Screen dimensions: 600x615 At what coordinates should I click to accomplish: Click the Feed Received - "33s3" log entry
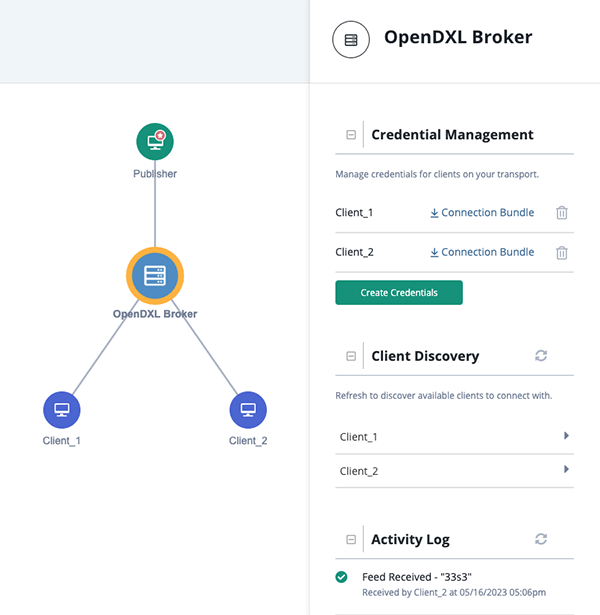(x=417, y=577)
